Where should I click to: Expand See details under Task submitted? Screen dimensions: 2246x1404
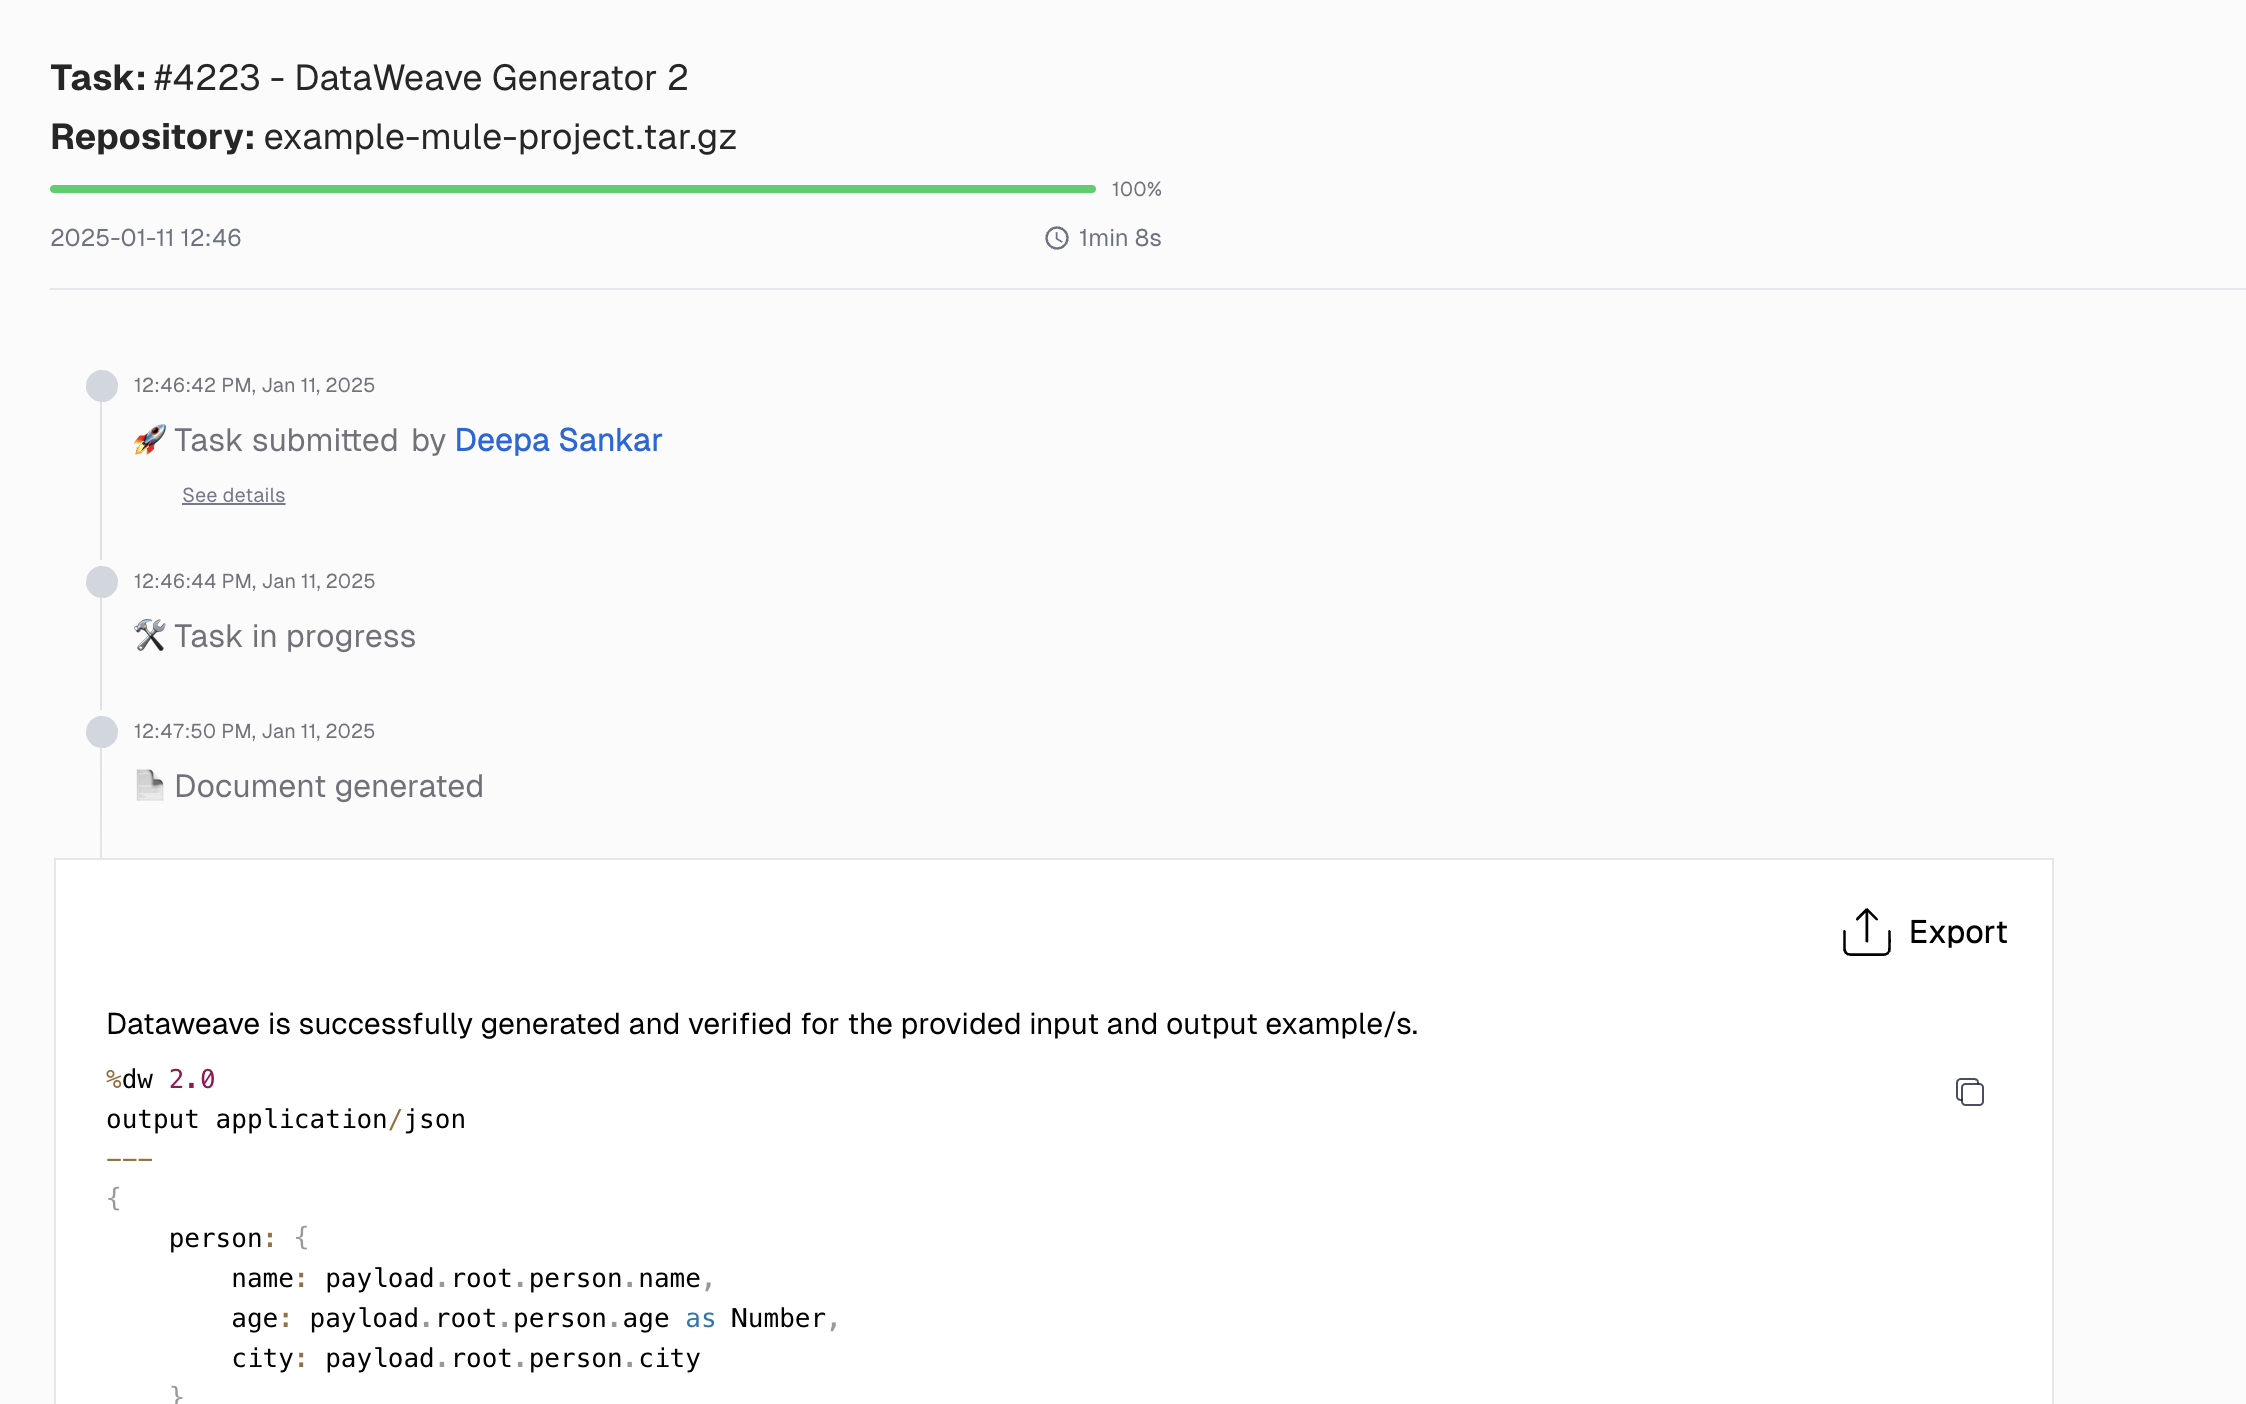click(x=233, y=495)
